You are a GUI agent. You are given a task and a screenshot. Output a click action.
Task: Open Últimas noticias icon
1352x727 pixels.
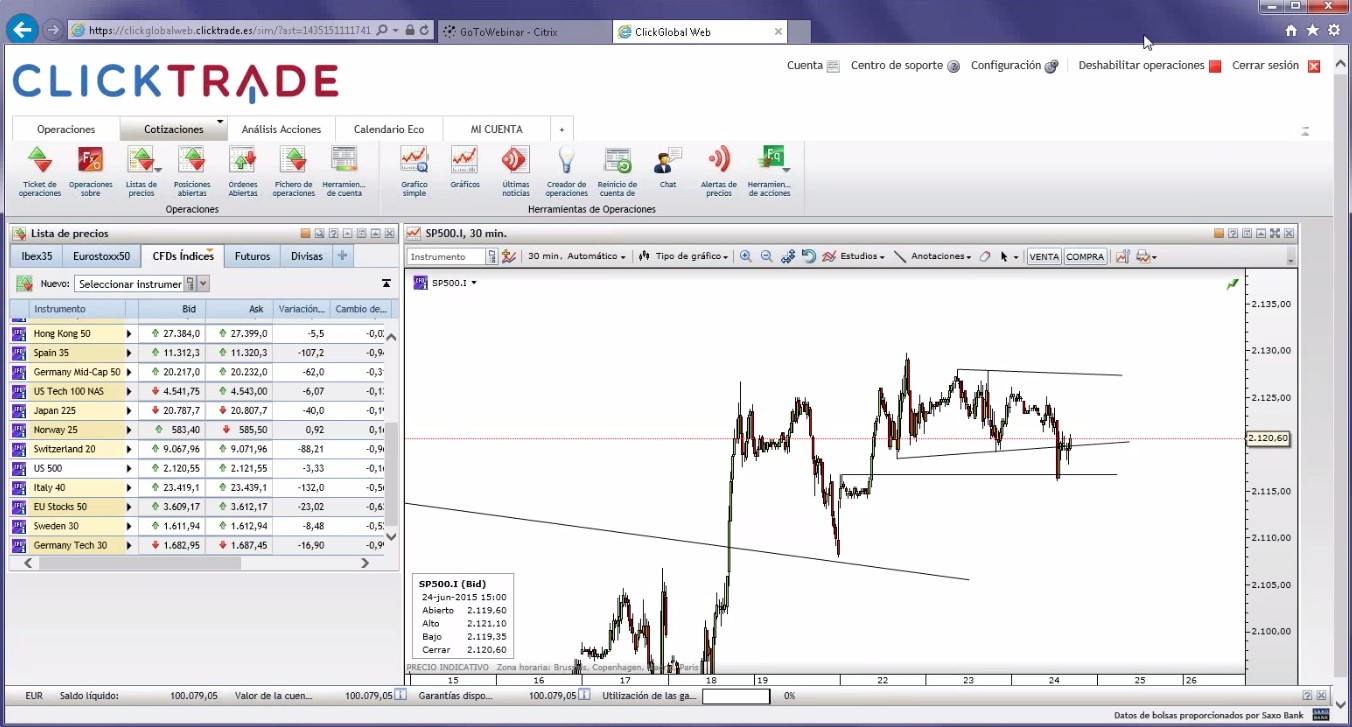tap(516, 170)
